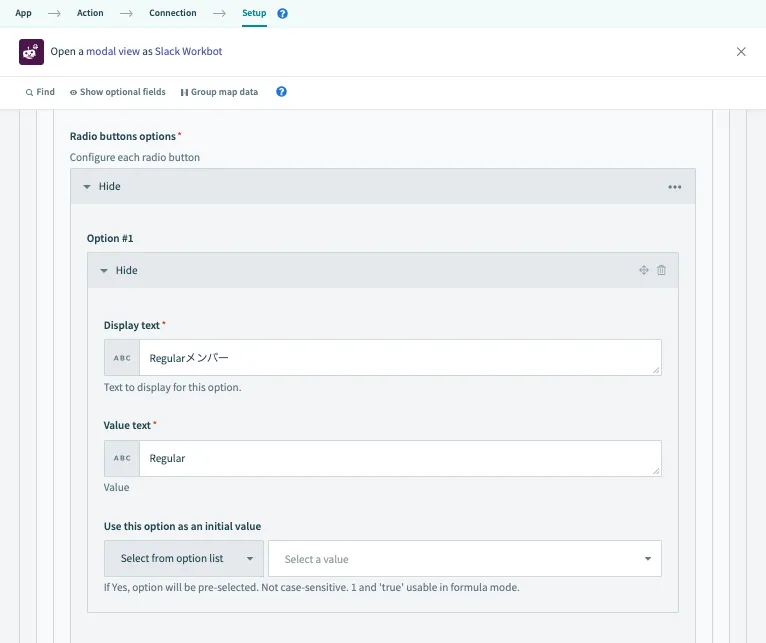Toggle Group map data

[x=219, y=92]
